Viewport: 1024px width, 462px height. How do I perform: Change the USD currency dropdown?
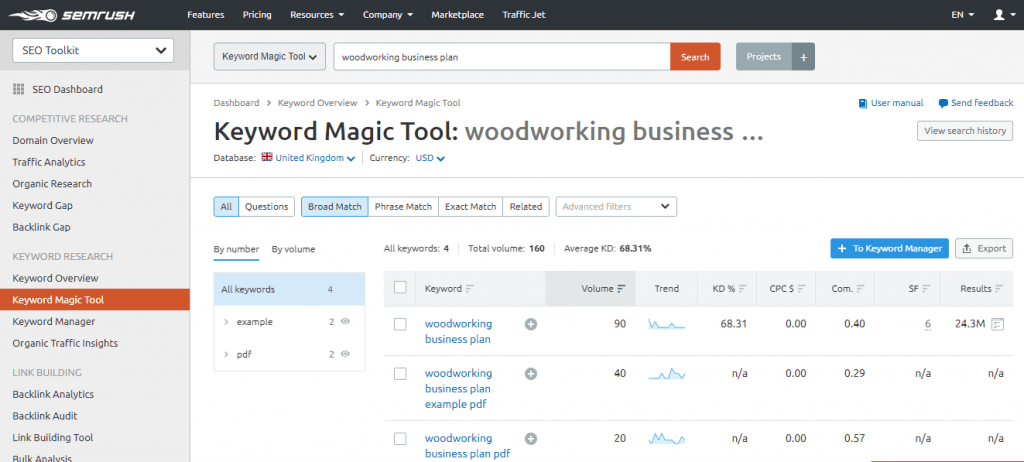click(x=430, y=158)
